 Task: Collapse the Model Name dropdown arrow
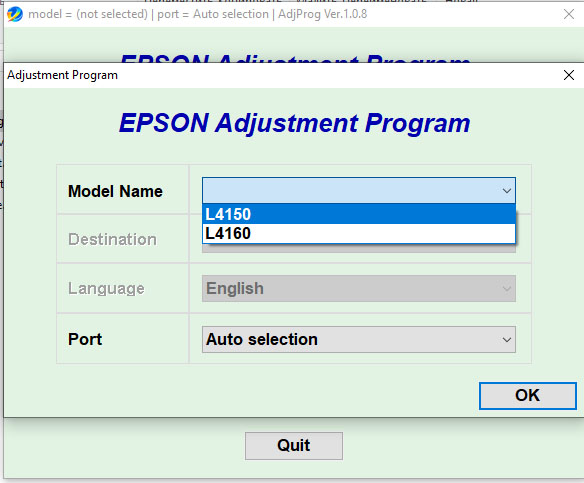tap(506, 191)
